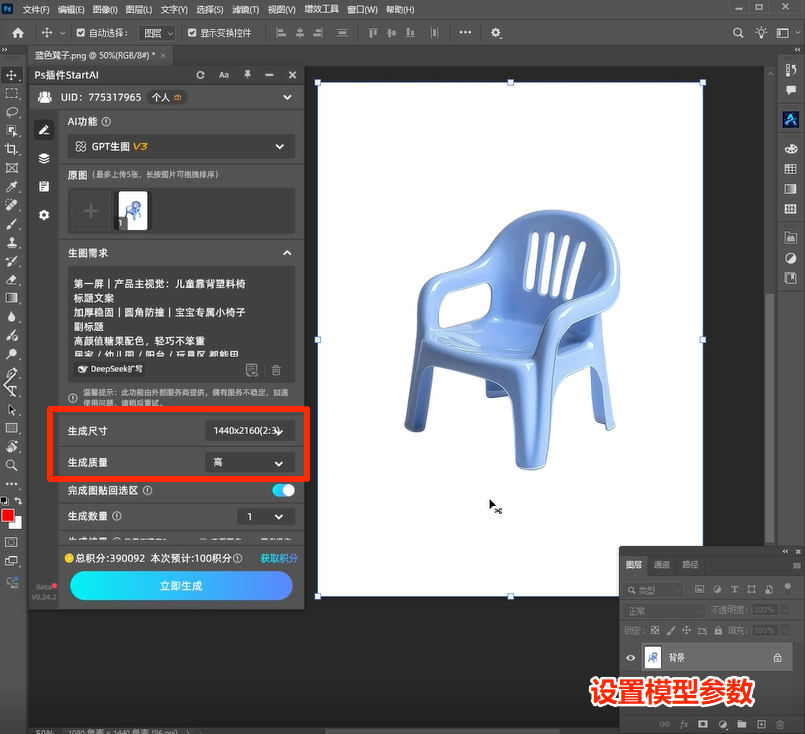
Task: Click the Home icon in options bar
Action: (x=18, y=33)
